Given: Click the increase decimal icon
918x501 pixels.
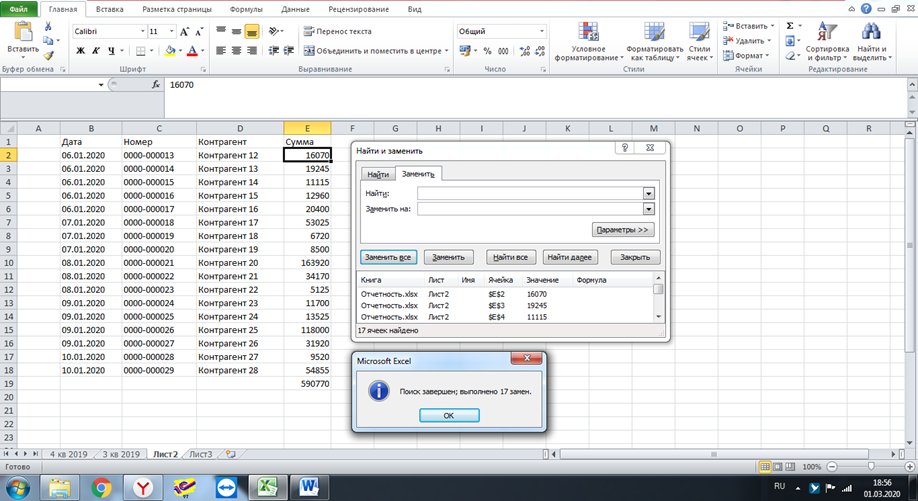Looking at the screenshot, I should click(525, 51).
